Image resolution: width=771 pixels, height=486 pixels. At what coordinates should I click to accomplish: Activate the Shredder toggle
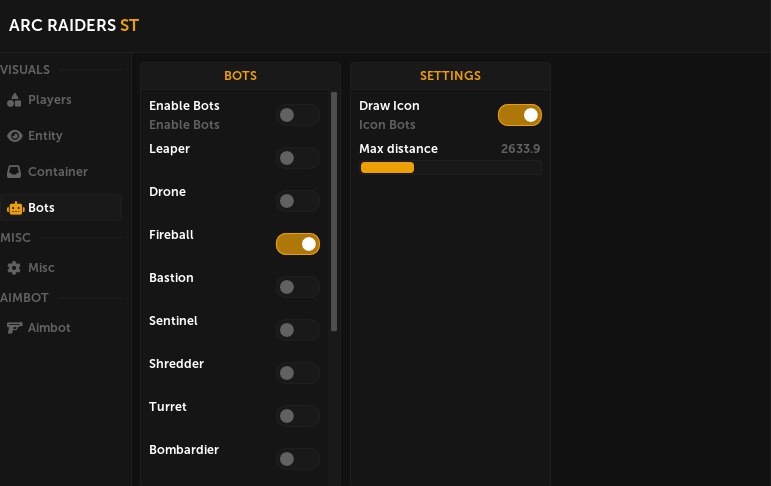[298, 373]
